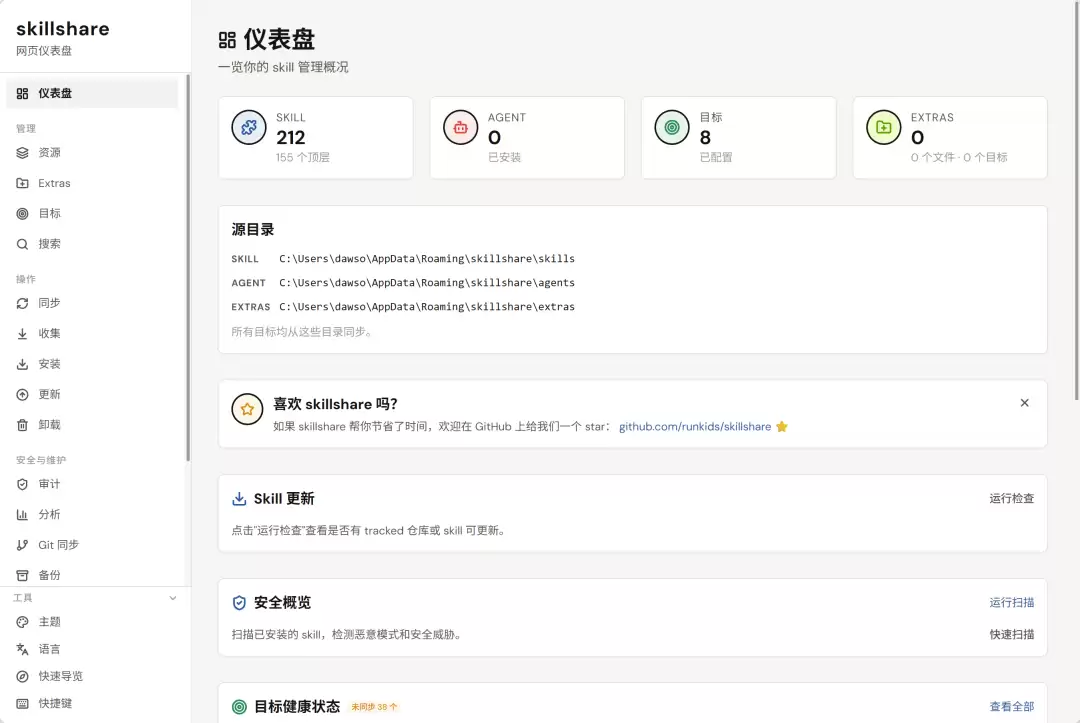Viewport: 1080px width, 723px height.
Task: Dismiss the 喜欢 skillshare banner
Action: pyautogui.click(x=1024, y=403)
